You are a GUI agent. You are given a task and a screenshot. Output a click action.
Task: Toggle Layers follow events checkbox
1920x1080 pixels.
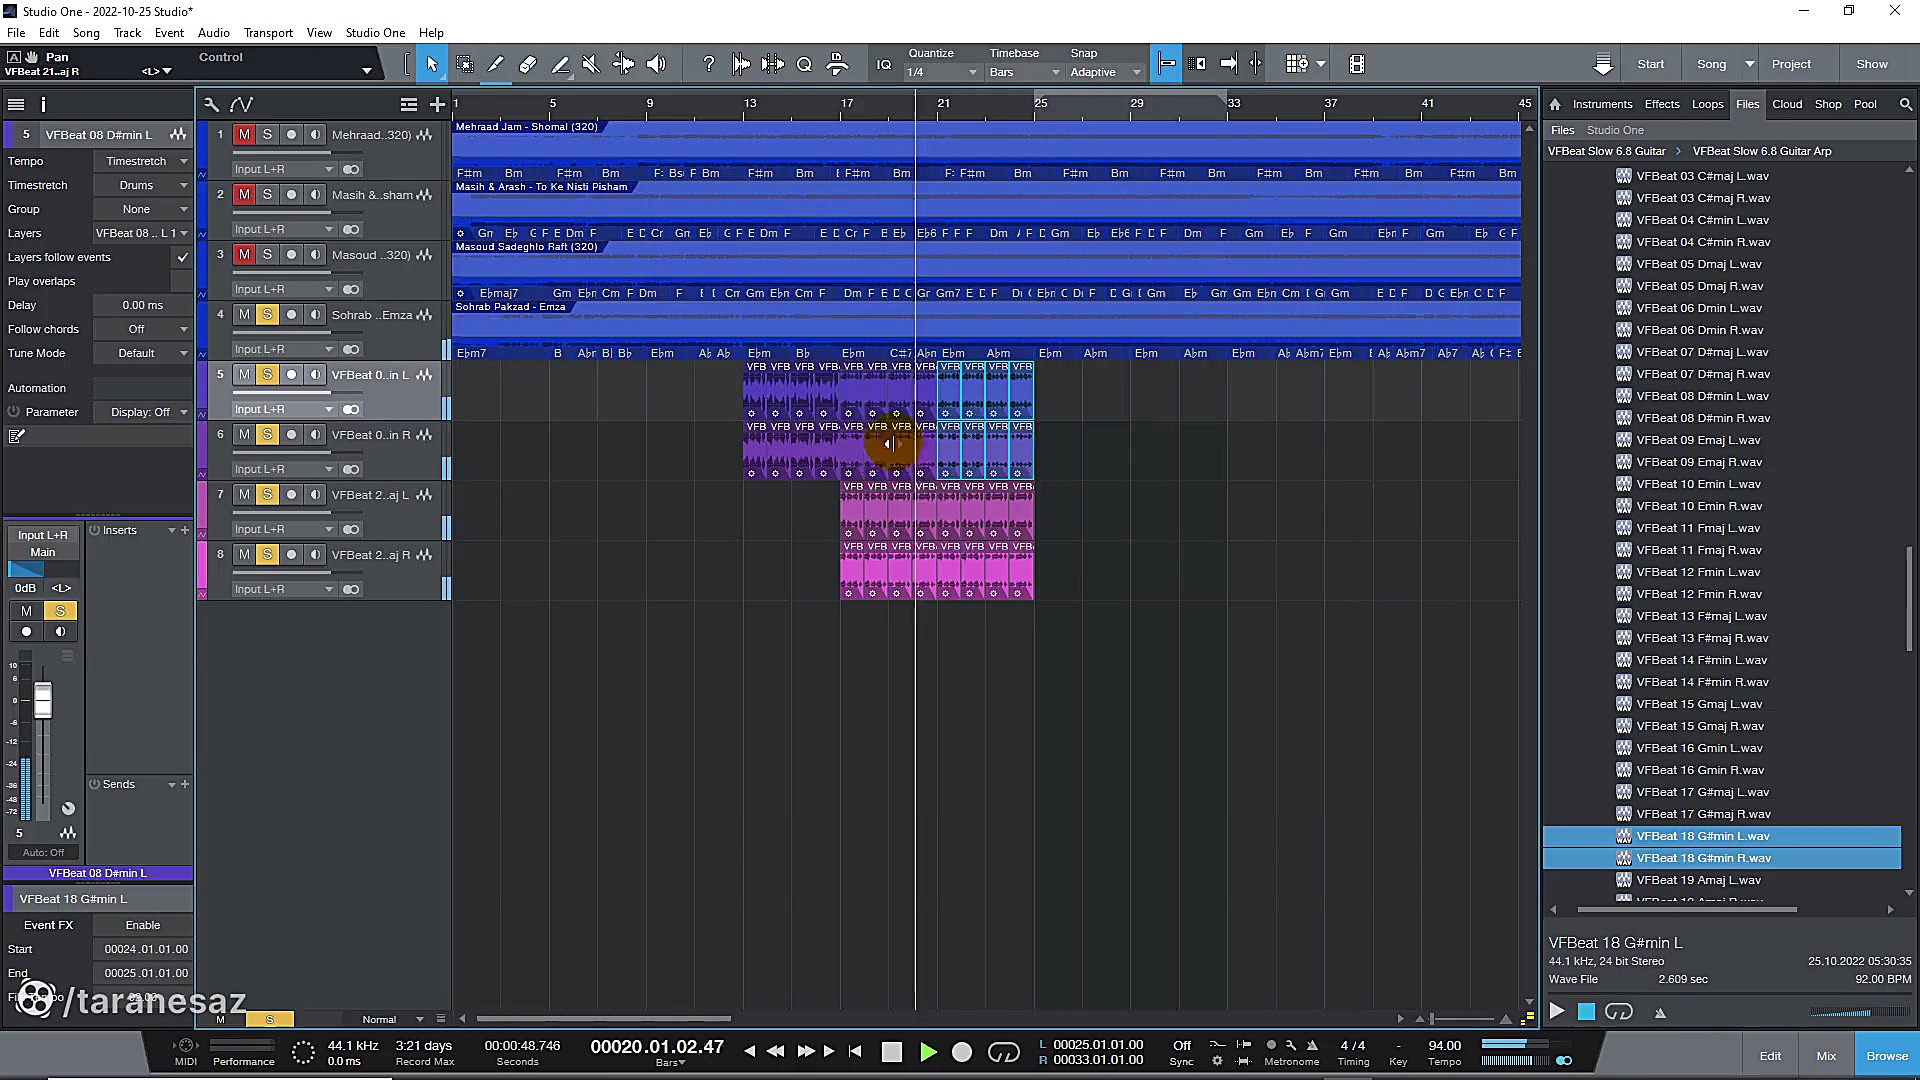182,257
